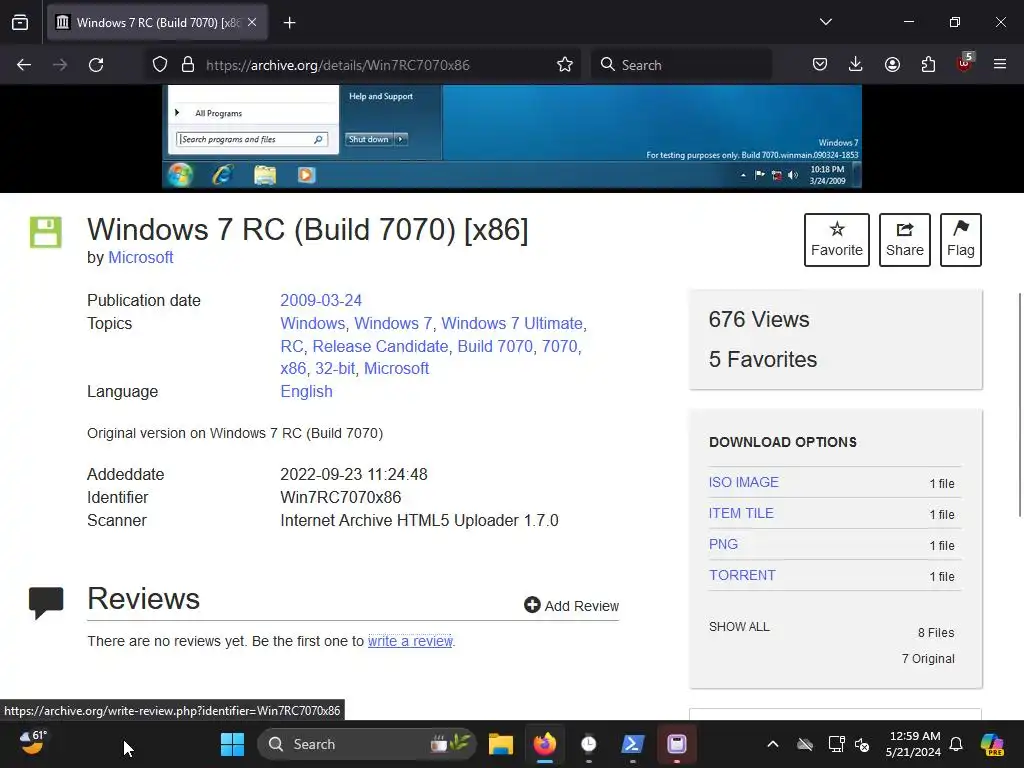Viewport: 1024px width, 768px height.
Task: Bookmark this page with the star
Action: coord(565,65)
